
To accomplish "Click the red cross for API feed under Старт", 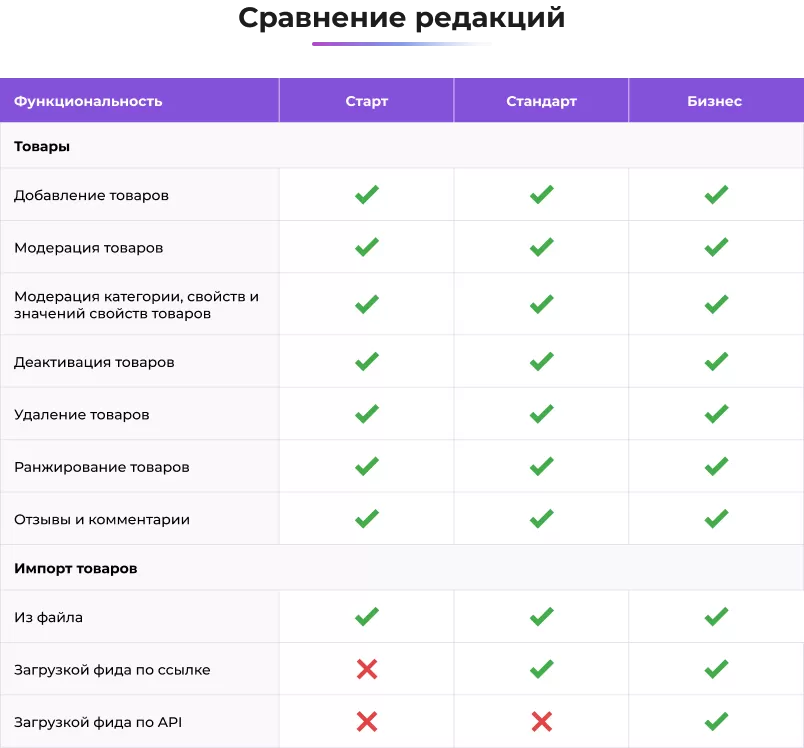I will [x=367, y=721].
